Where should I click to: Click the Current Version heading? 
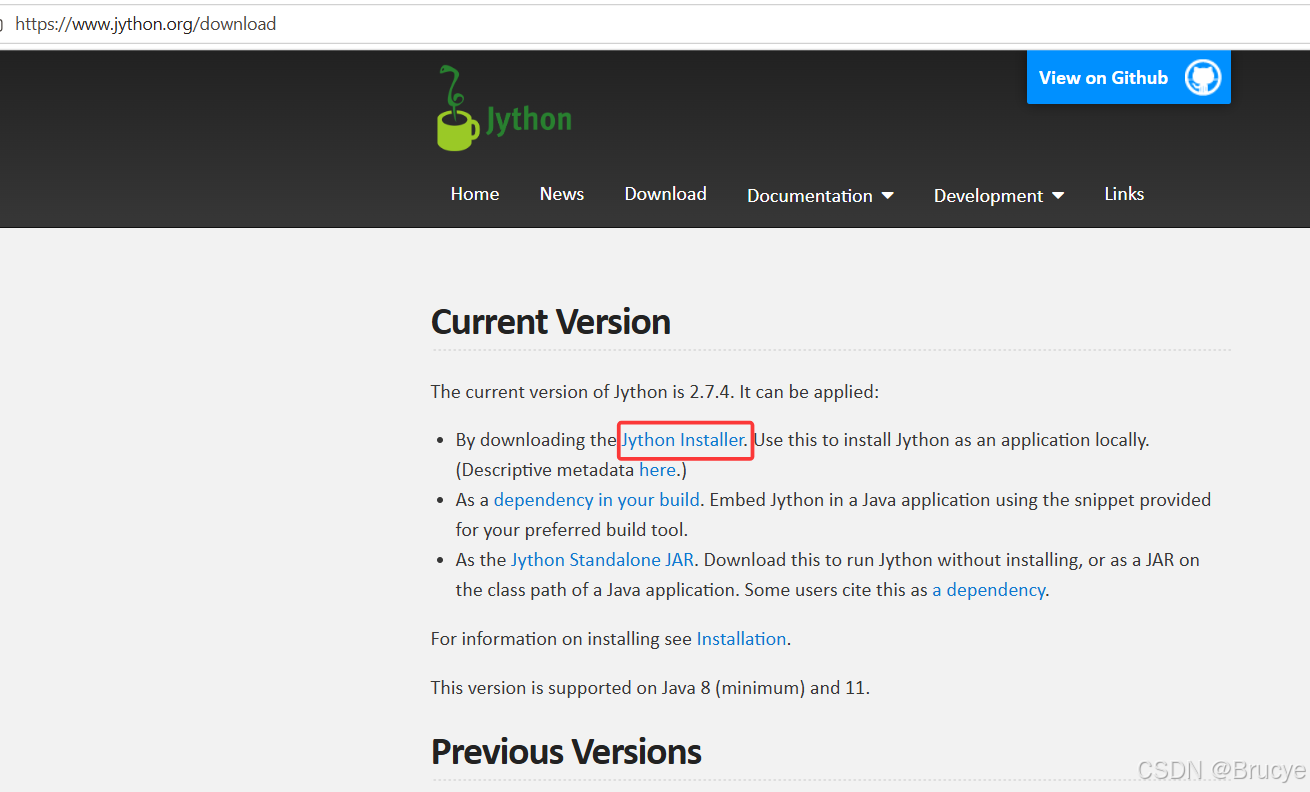click(x=551, y=322)
